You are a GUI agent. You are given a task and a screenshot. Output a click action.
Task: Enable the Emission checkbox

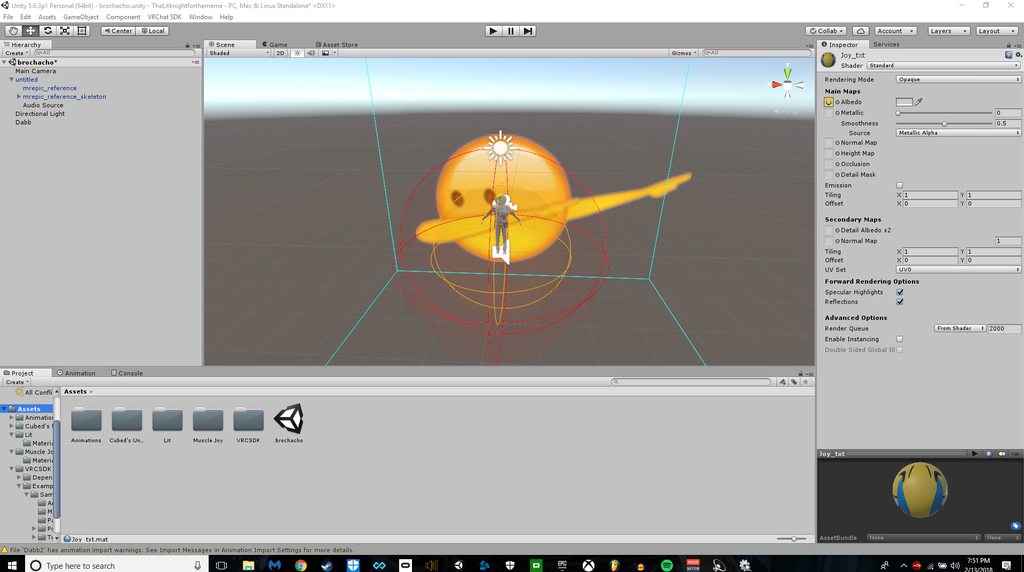point(899,185)
